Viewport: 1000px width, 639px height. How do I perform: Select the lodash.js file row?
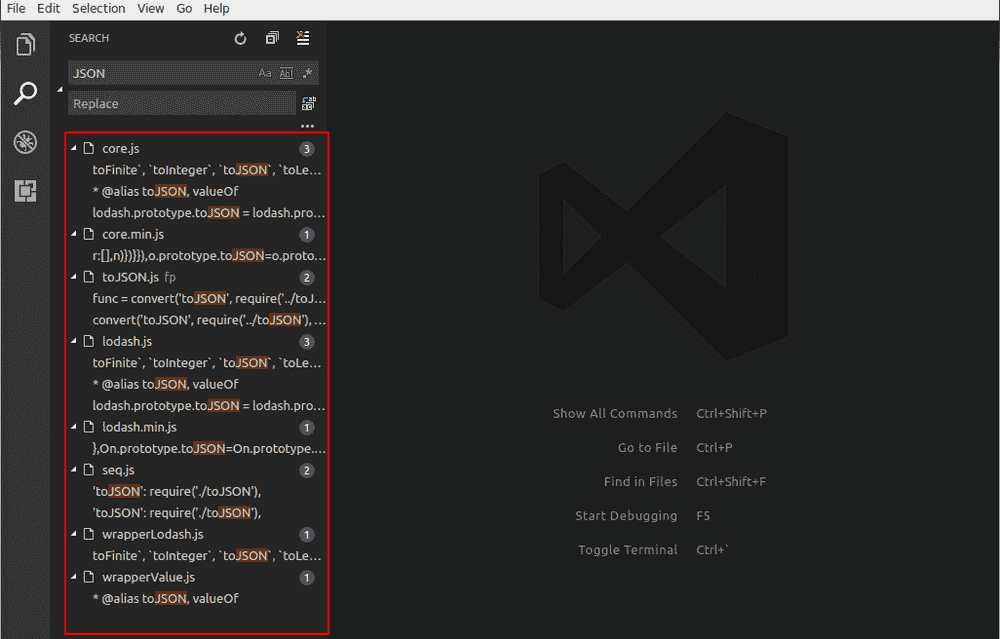click(196, 341)
